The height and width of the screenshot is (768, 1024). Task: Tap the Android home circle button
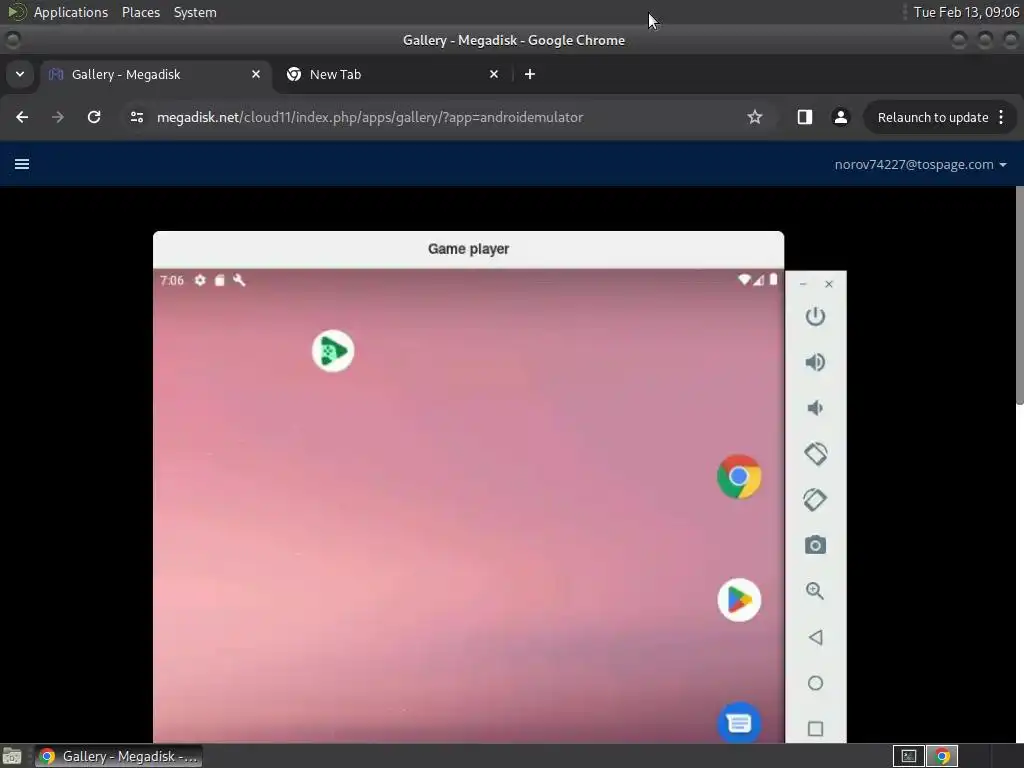815,683
